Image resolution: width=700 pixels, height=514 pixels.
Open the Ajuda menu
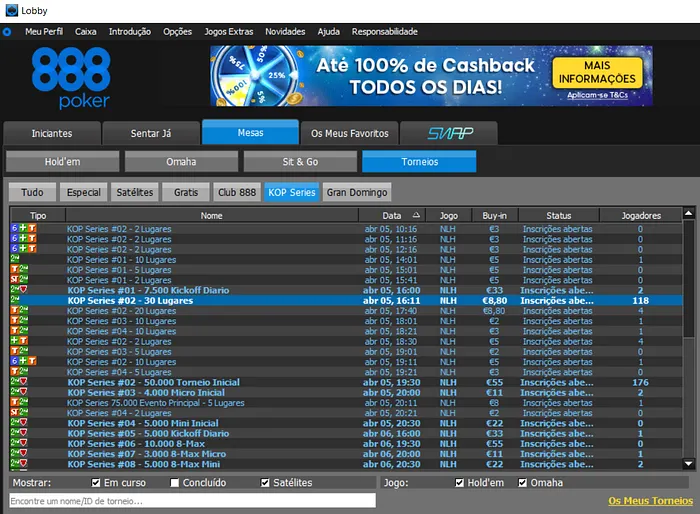[x=329, y=32]
